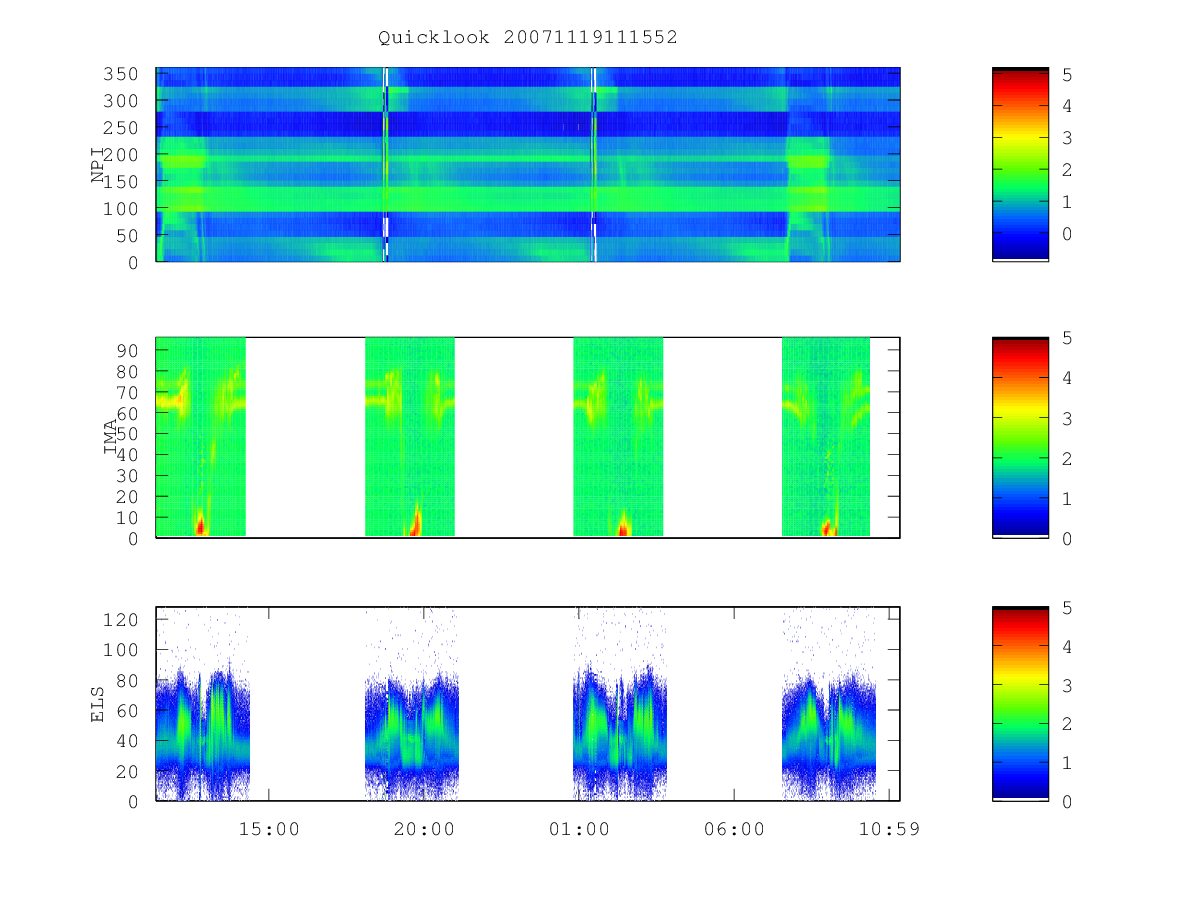1200x900 pixels.
Task: Click the 30 tick on IMA axis
Action: click(x=127, y=476)
